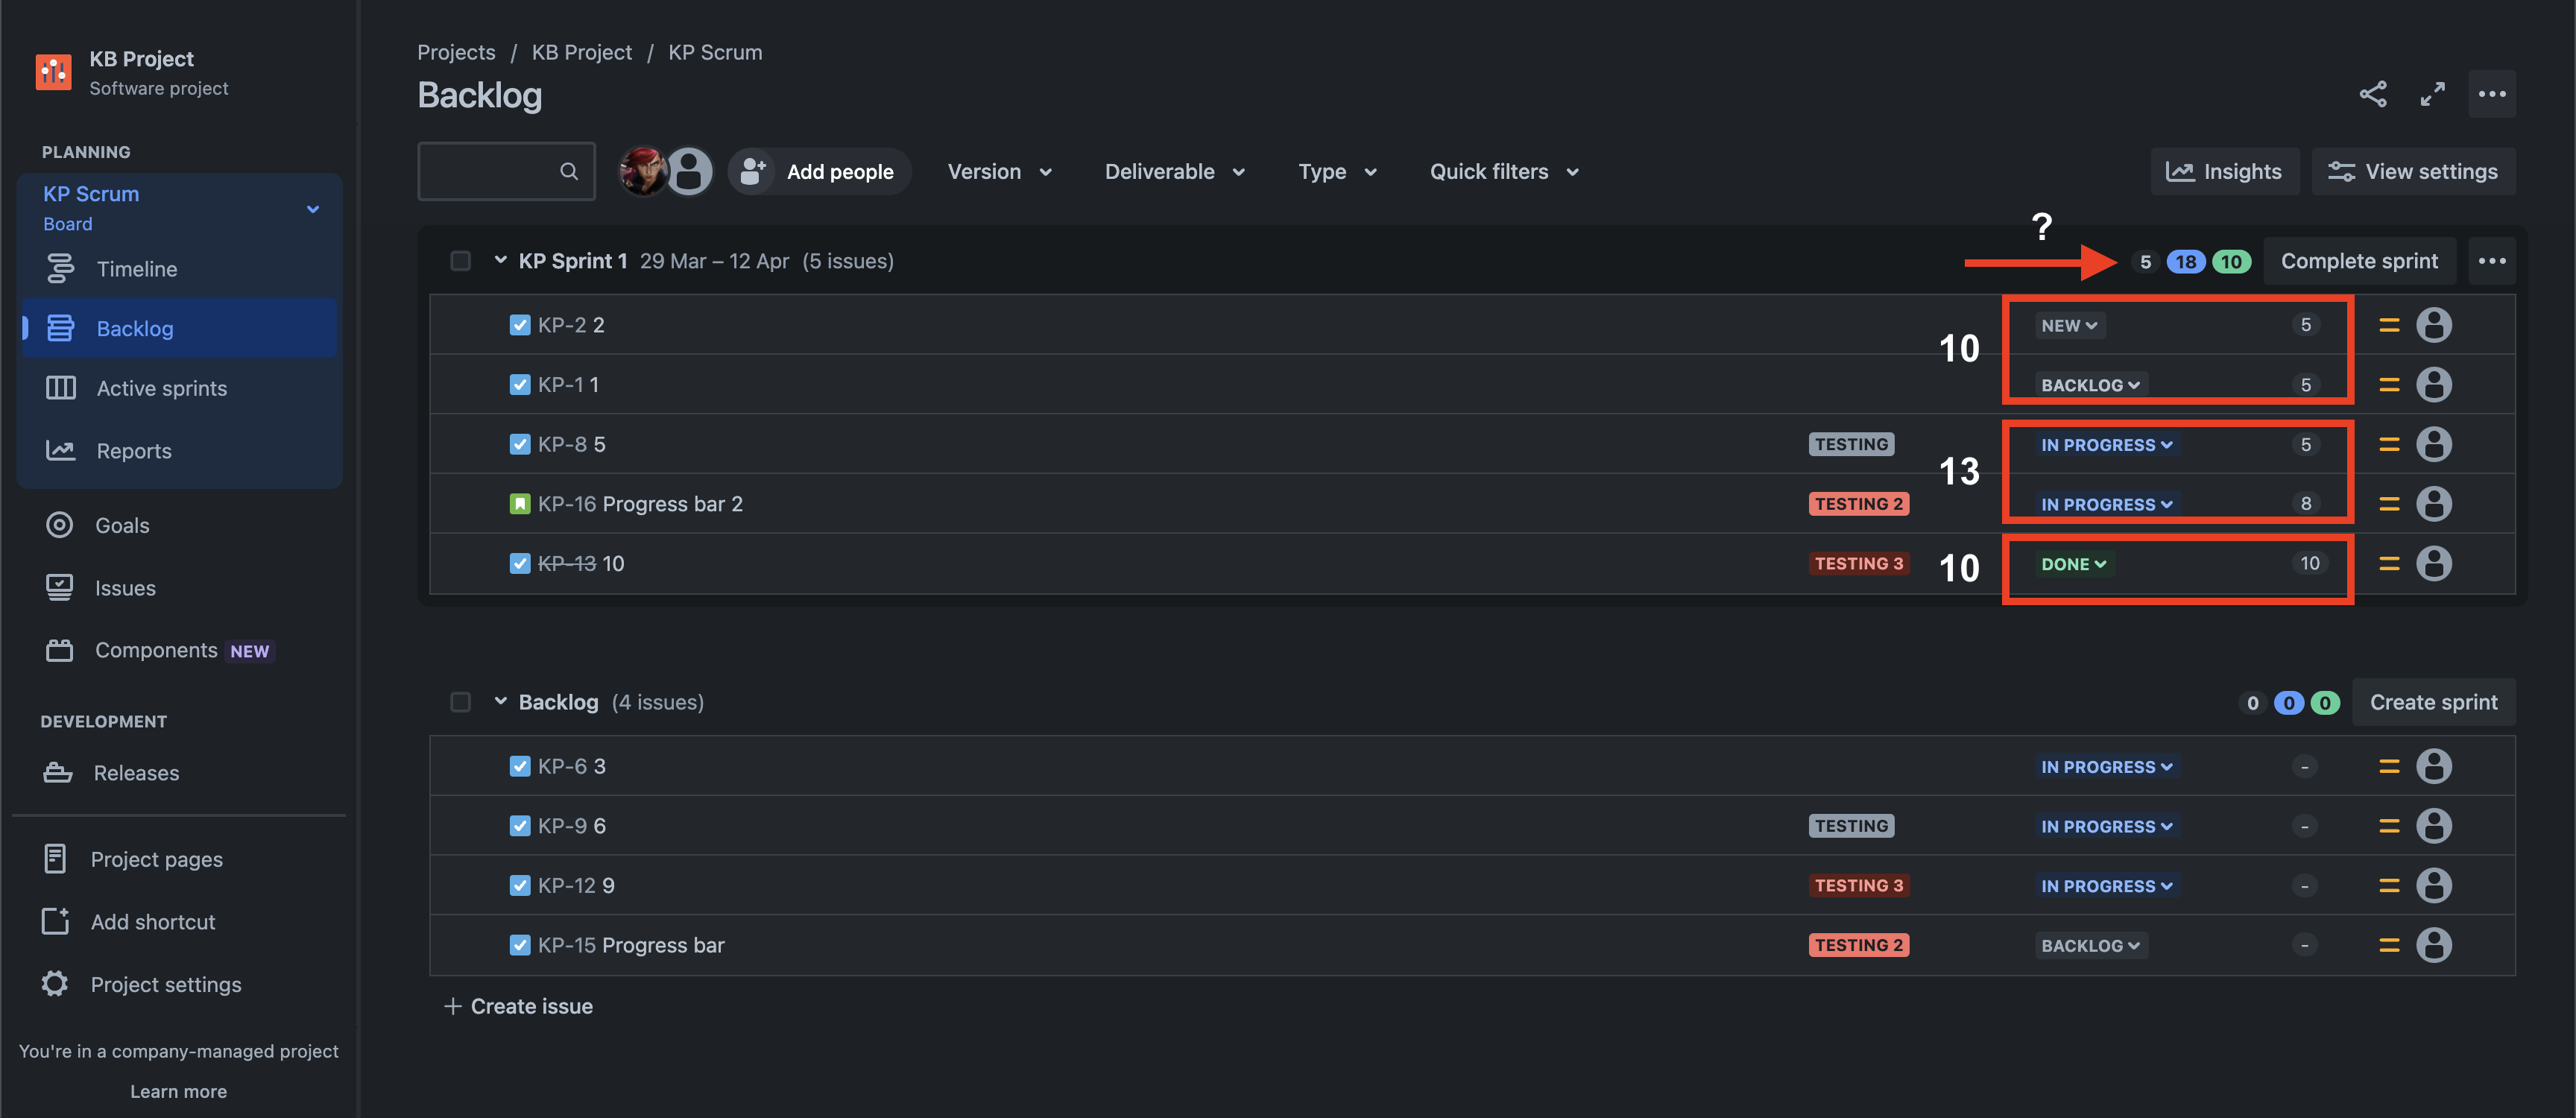Viewport: 2576px width, 1118px height.
Task: Click the green done estimate badge 10
Action: tap(2231, 262)
